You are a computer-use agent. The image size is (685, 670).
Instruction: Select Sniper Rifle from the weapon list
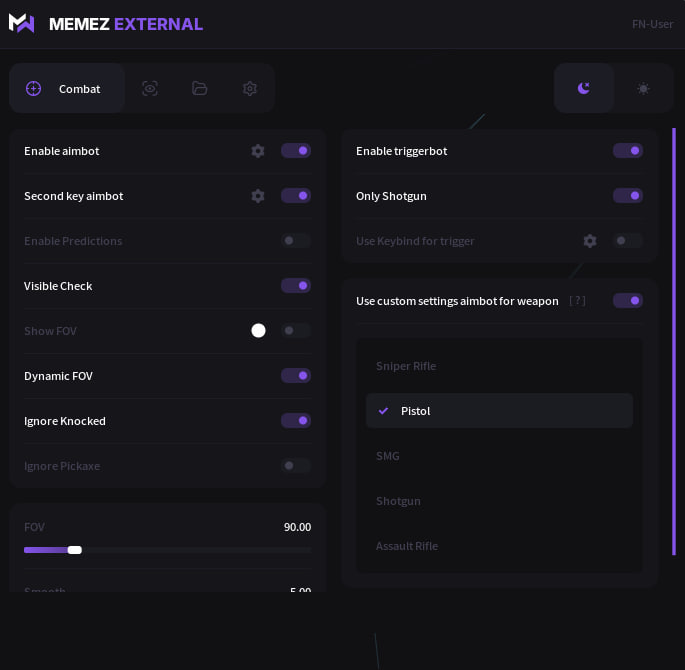point(406,366)
